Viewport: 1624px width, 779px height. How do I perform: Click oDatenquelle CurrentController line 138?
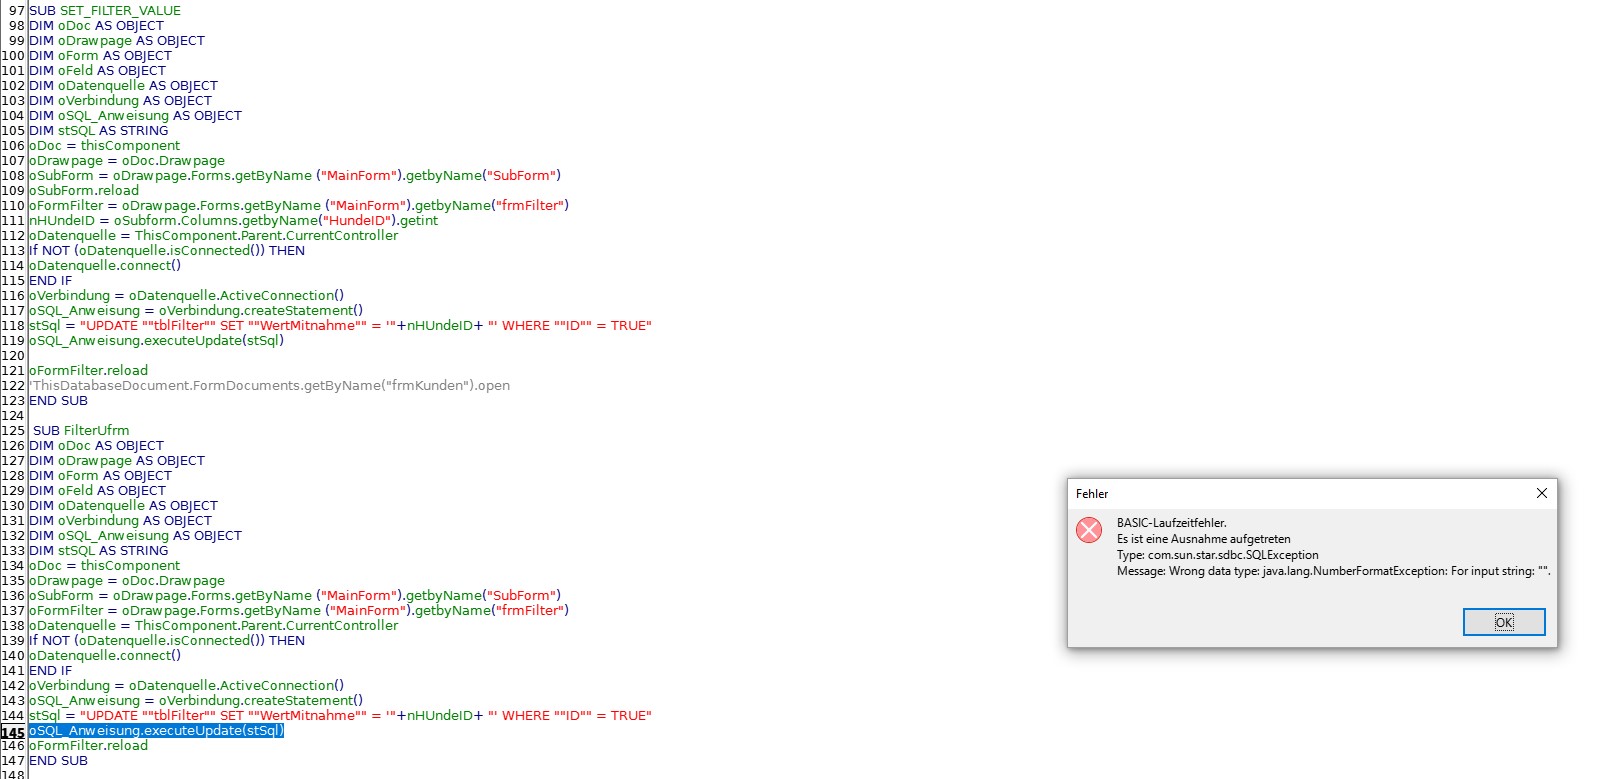(213, 626)
